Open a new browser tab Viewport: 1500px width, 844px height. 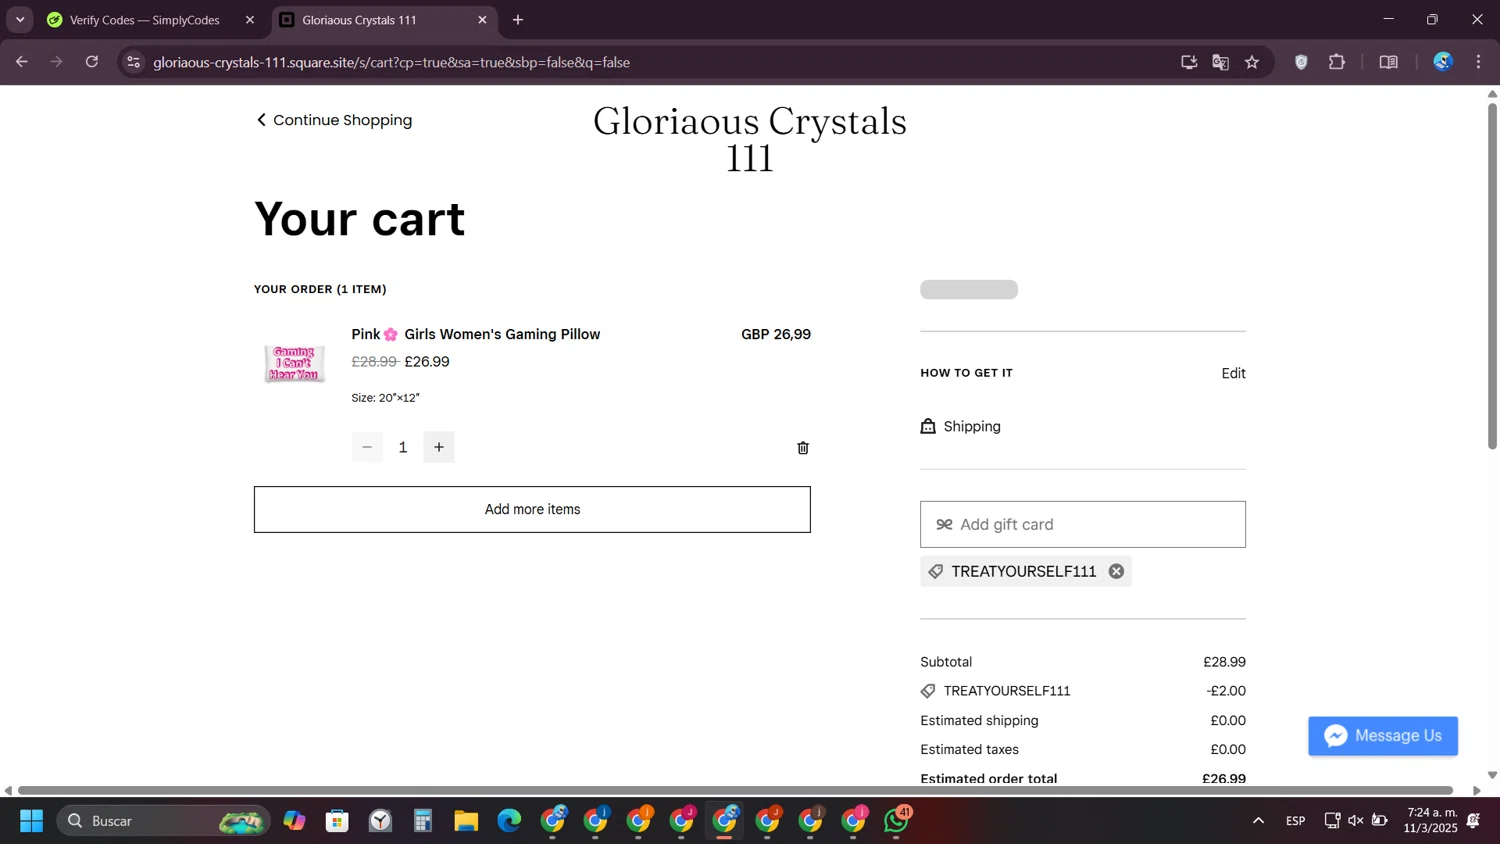[518, 20]
